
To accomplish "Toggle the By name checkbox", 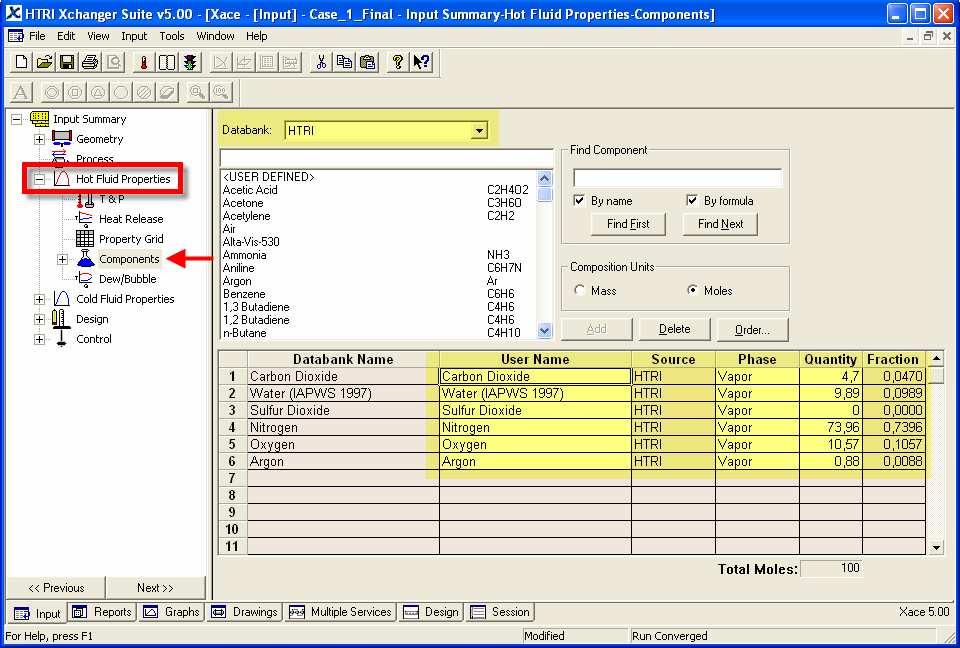I will [579, 200].
